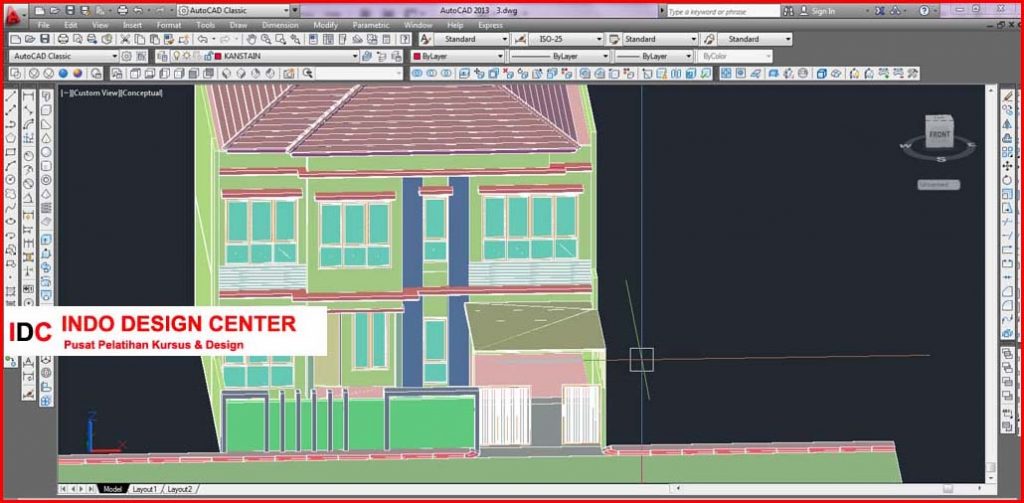The width and height of the screenshot is (1024, 503).
Task: Open the table style Standard dropdown
Action: point(694,39)
